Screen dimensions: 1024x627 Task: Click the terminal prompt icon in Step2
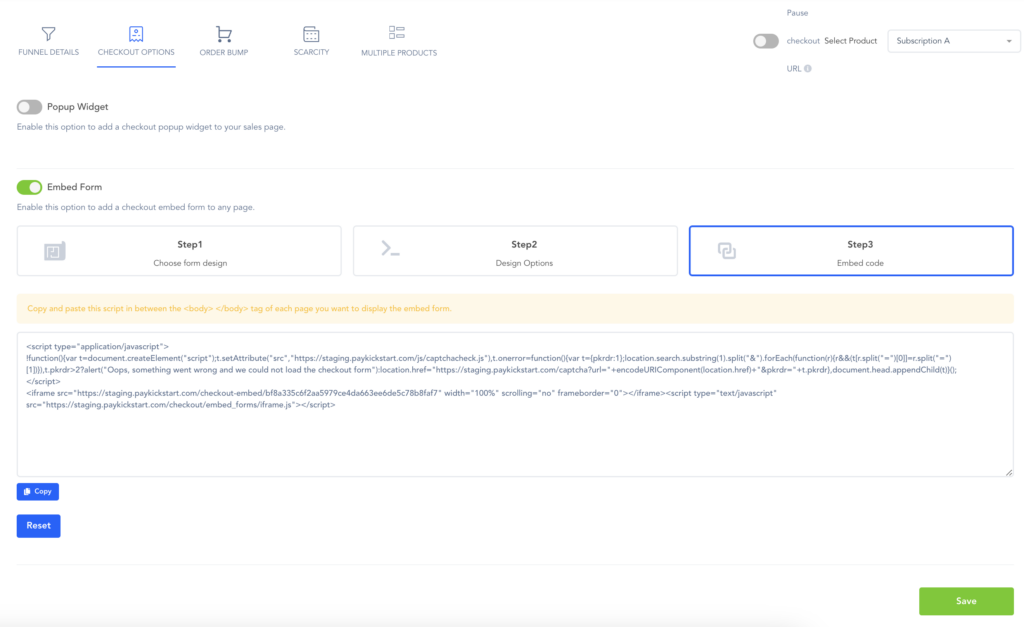coord(390,250)
